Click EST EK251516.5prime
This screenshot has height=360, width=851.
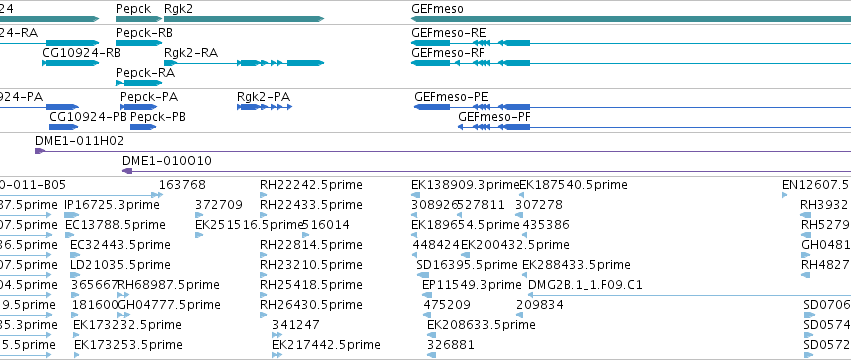pos(249,225)
